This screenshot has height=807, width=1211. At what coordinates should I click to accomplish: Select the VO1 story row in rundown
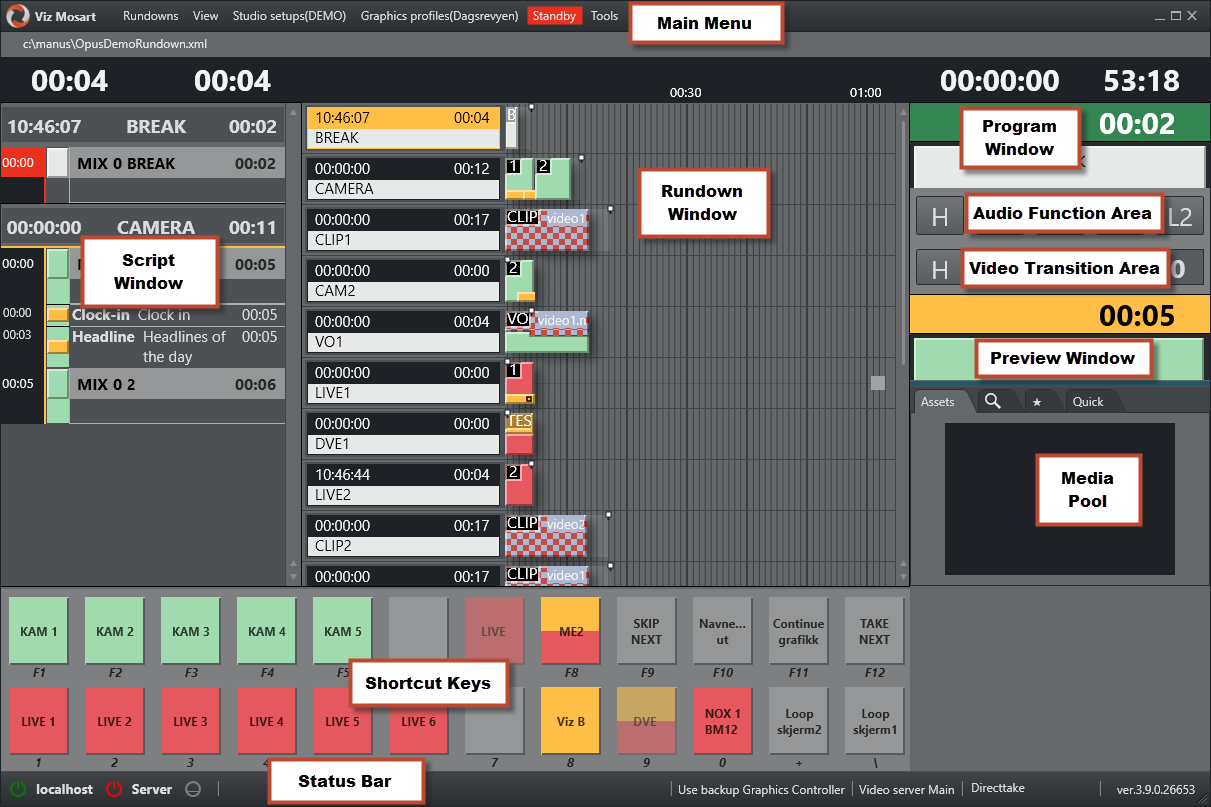click(402, 332)
